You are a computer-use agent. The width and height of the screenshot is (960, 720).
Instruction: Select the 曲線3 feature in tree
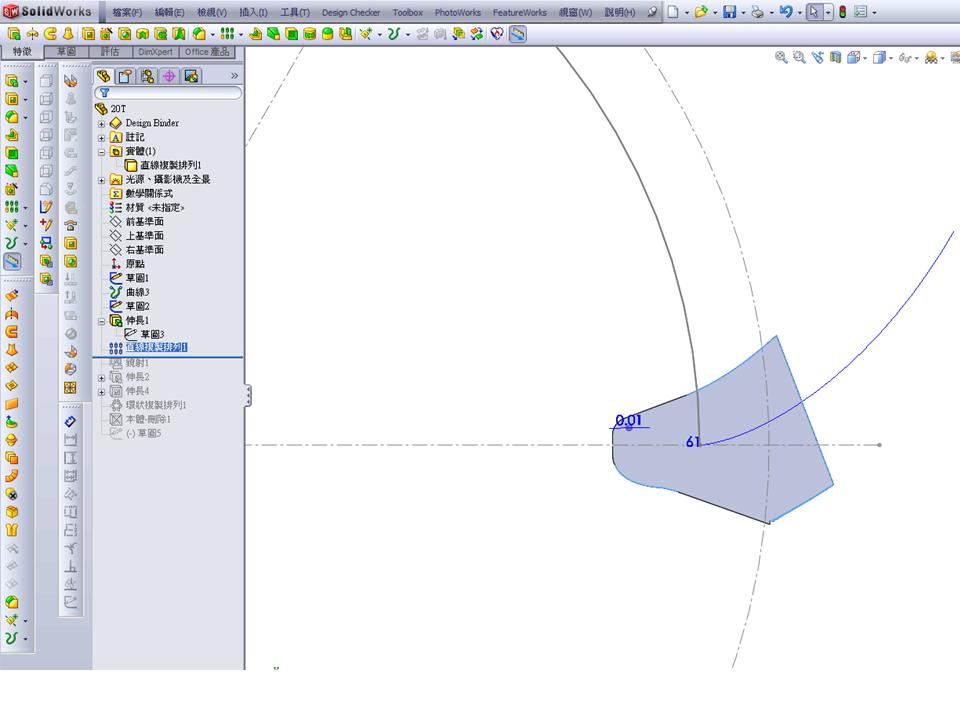coord(137,292)
